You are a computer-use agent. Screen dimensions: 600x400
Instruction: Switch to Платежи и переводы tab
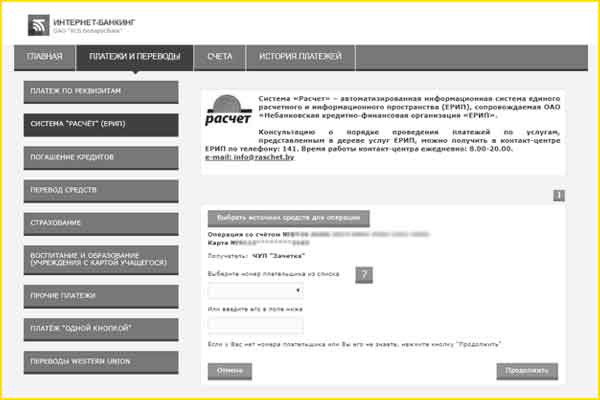[x=135, y=58]
